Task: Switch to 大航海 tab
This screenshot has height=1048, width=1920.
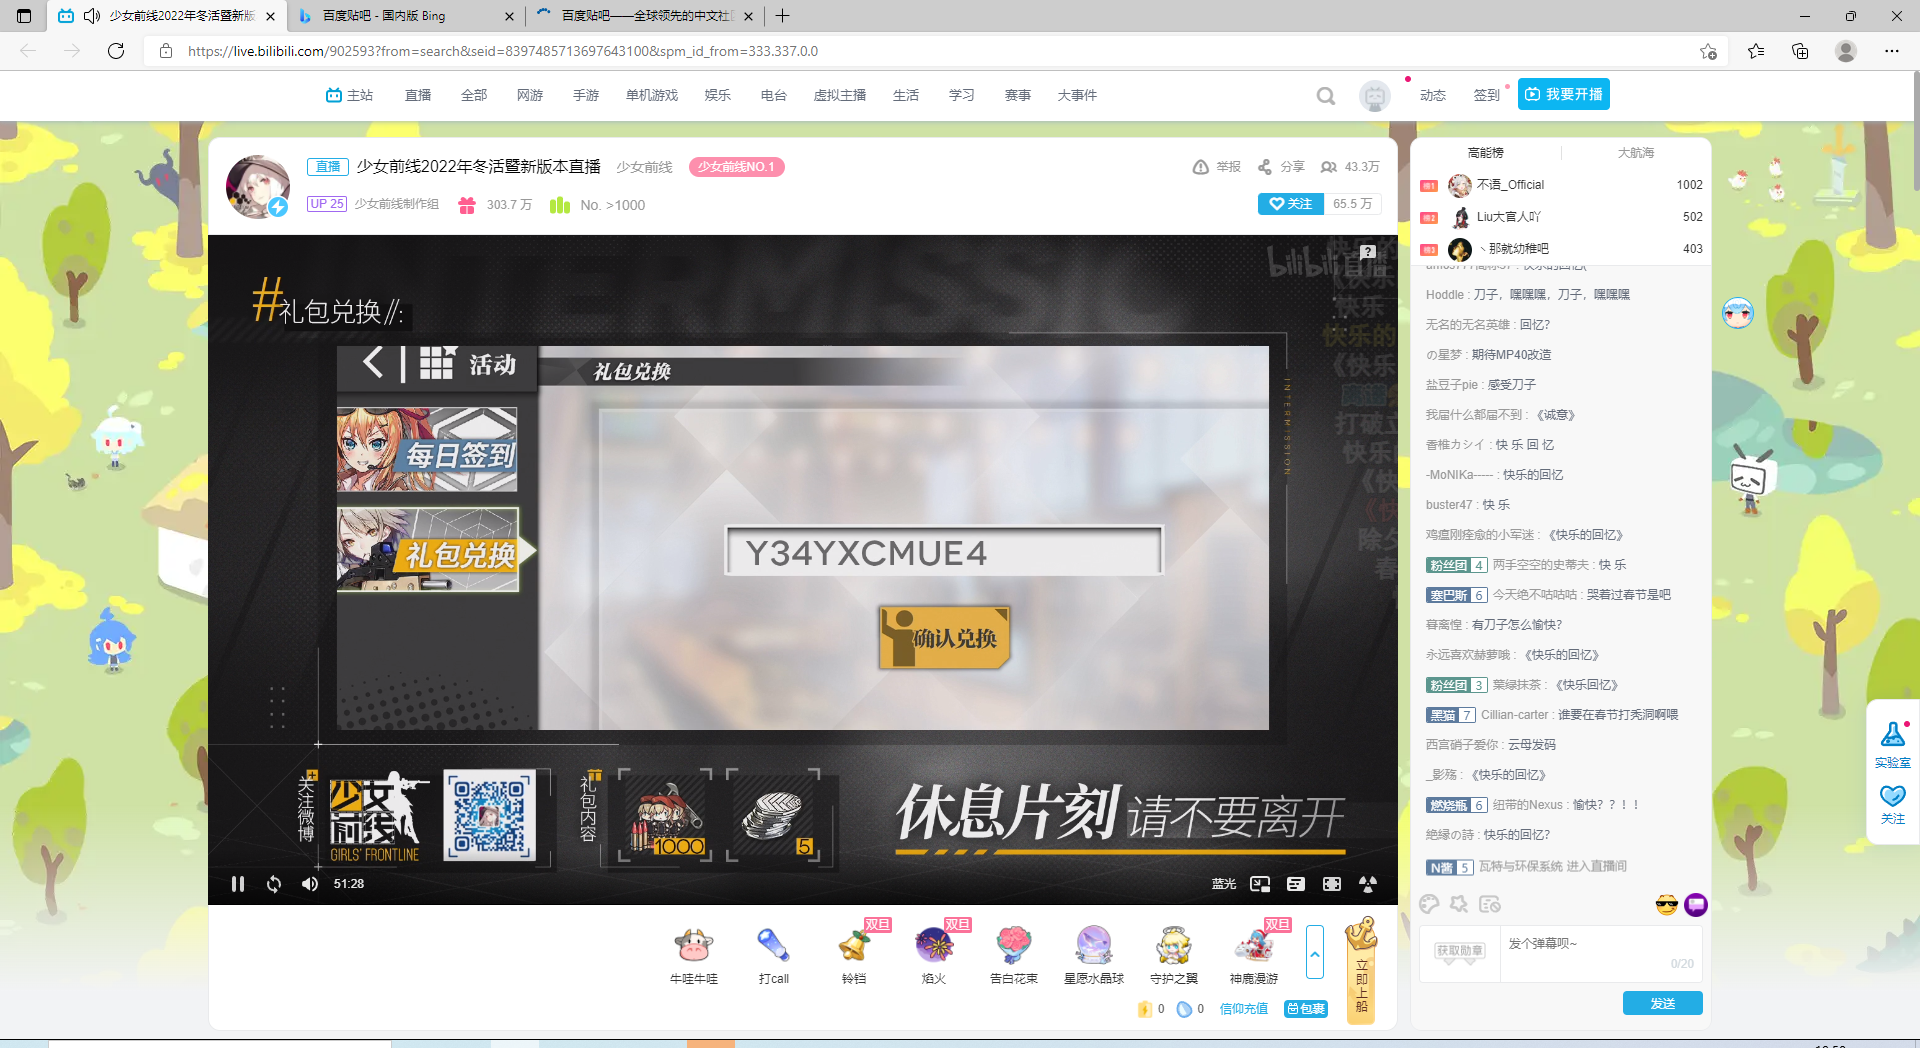Action: [1636, 153]
